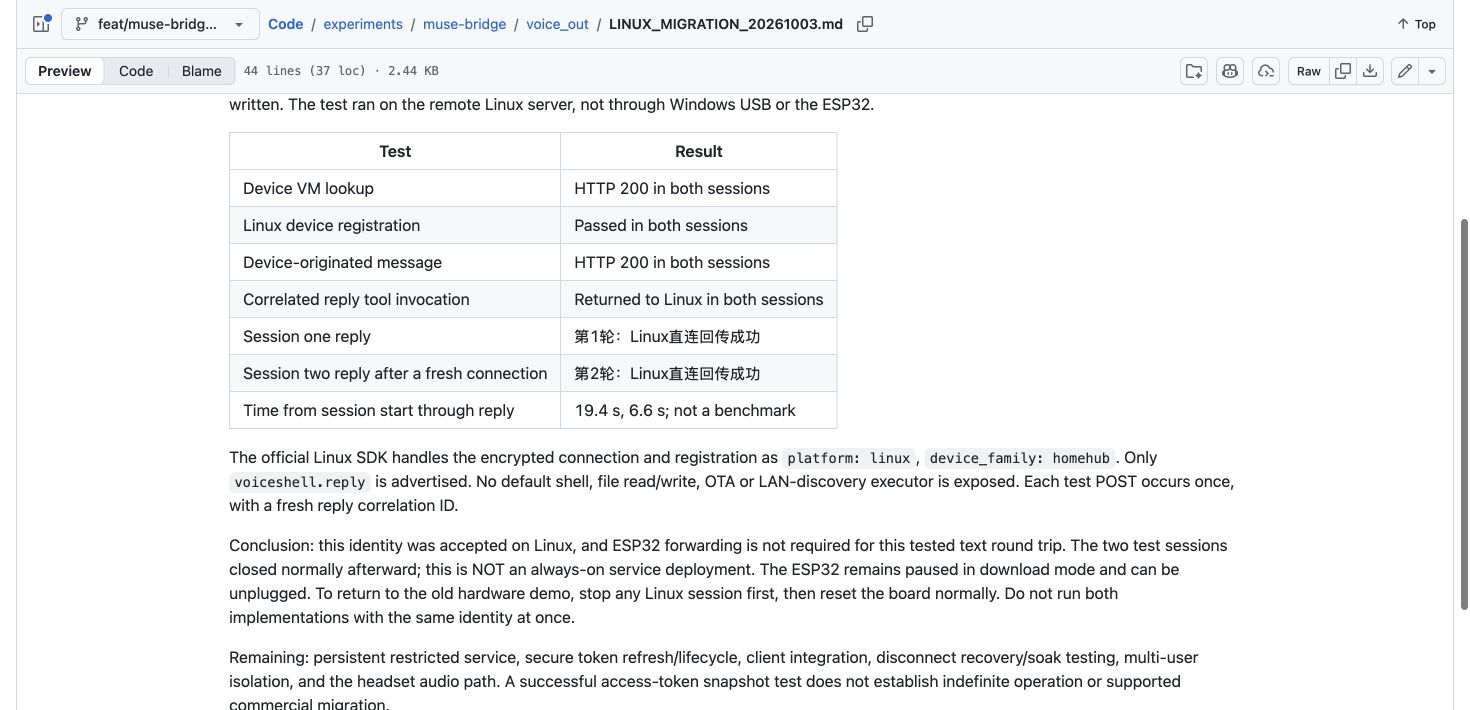The image size is (1470, 710).
Task: Copy the file path using copy icon
Action: pyautogui.click(x=865, y=24)
